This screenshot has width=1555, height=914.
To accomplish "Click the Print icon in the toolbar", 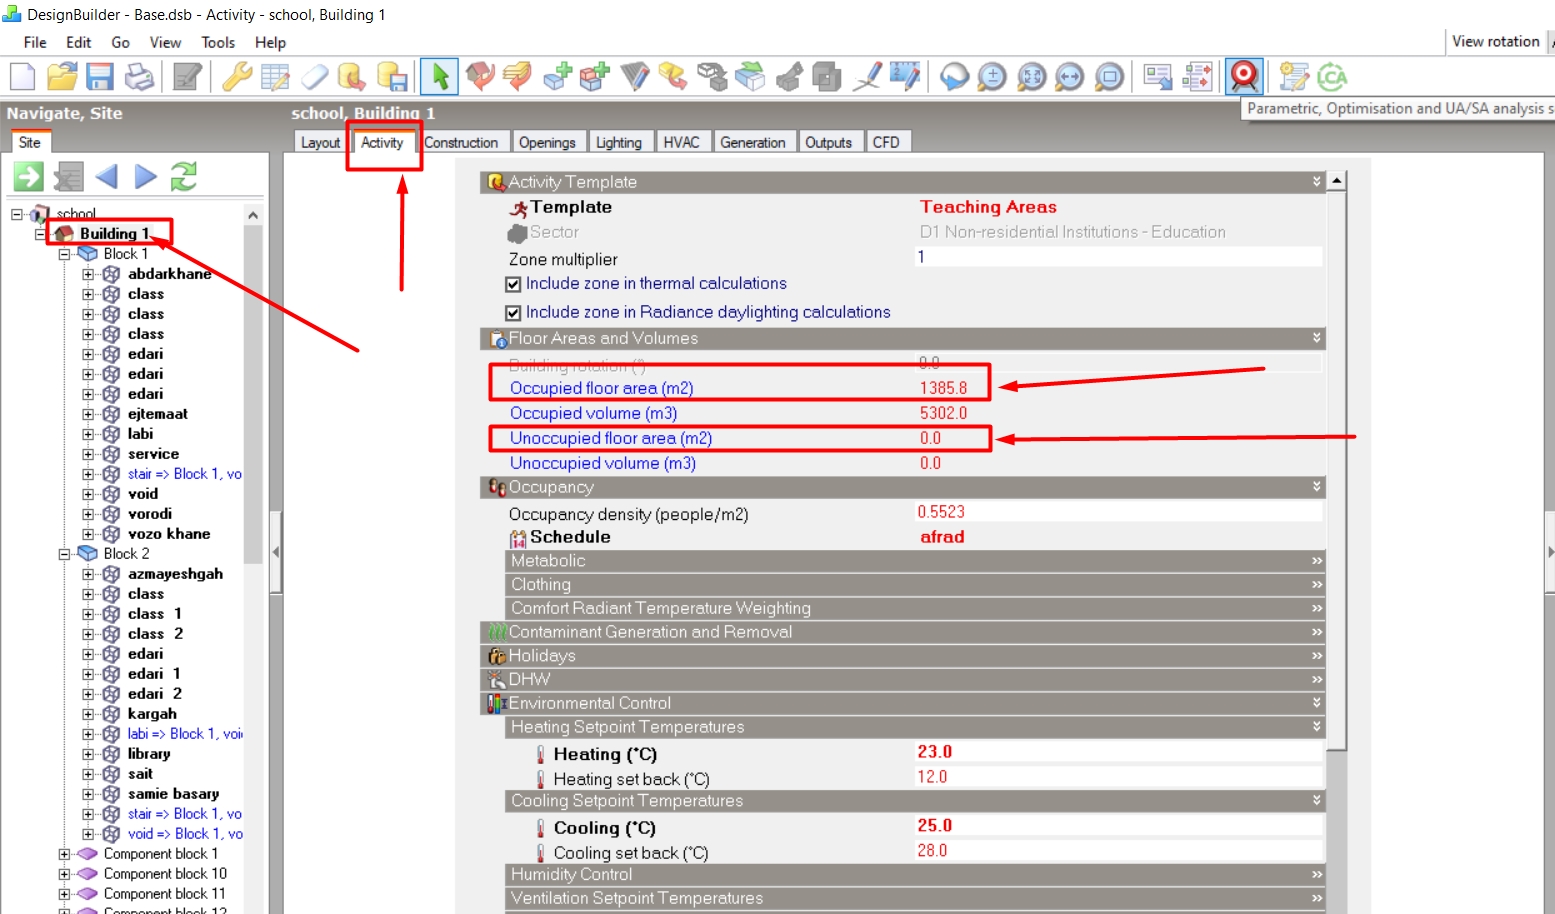I will [x=139, y=76].
